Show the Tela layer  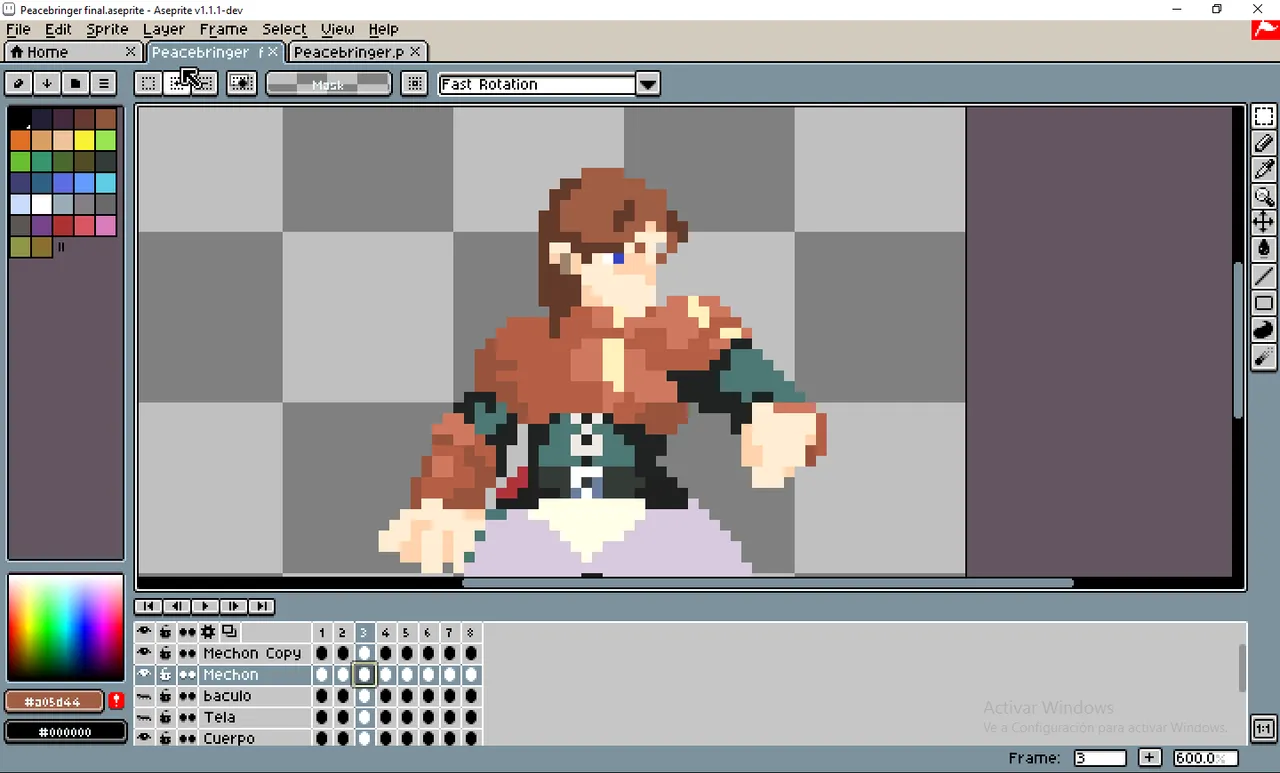145,718
